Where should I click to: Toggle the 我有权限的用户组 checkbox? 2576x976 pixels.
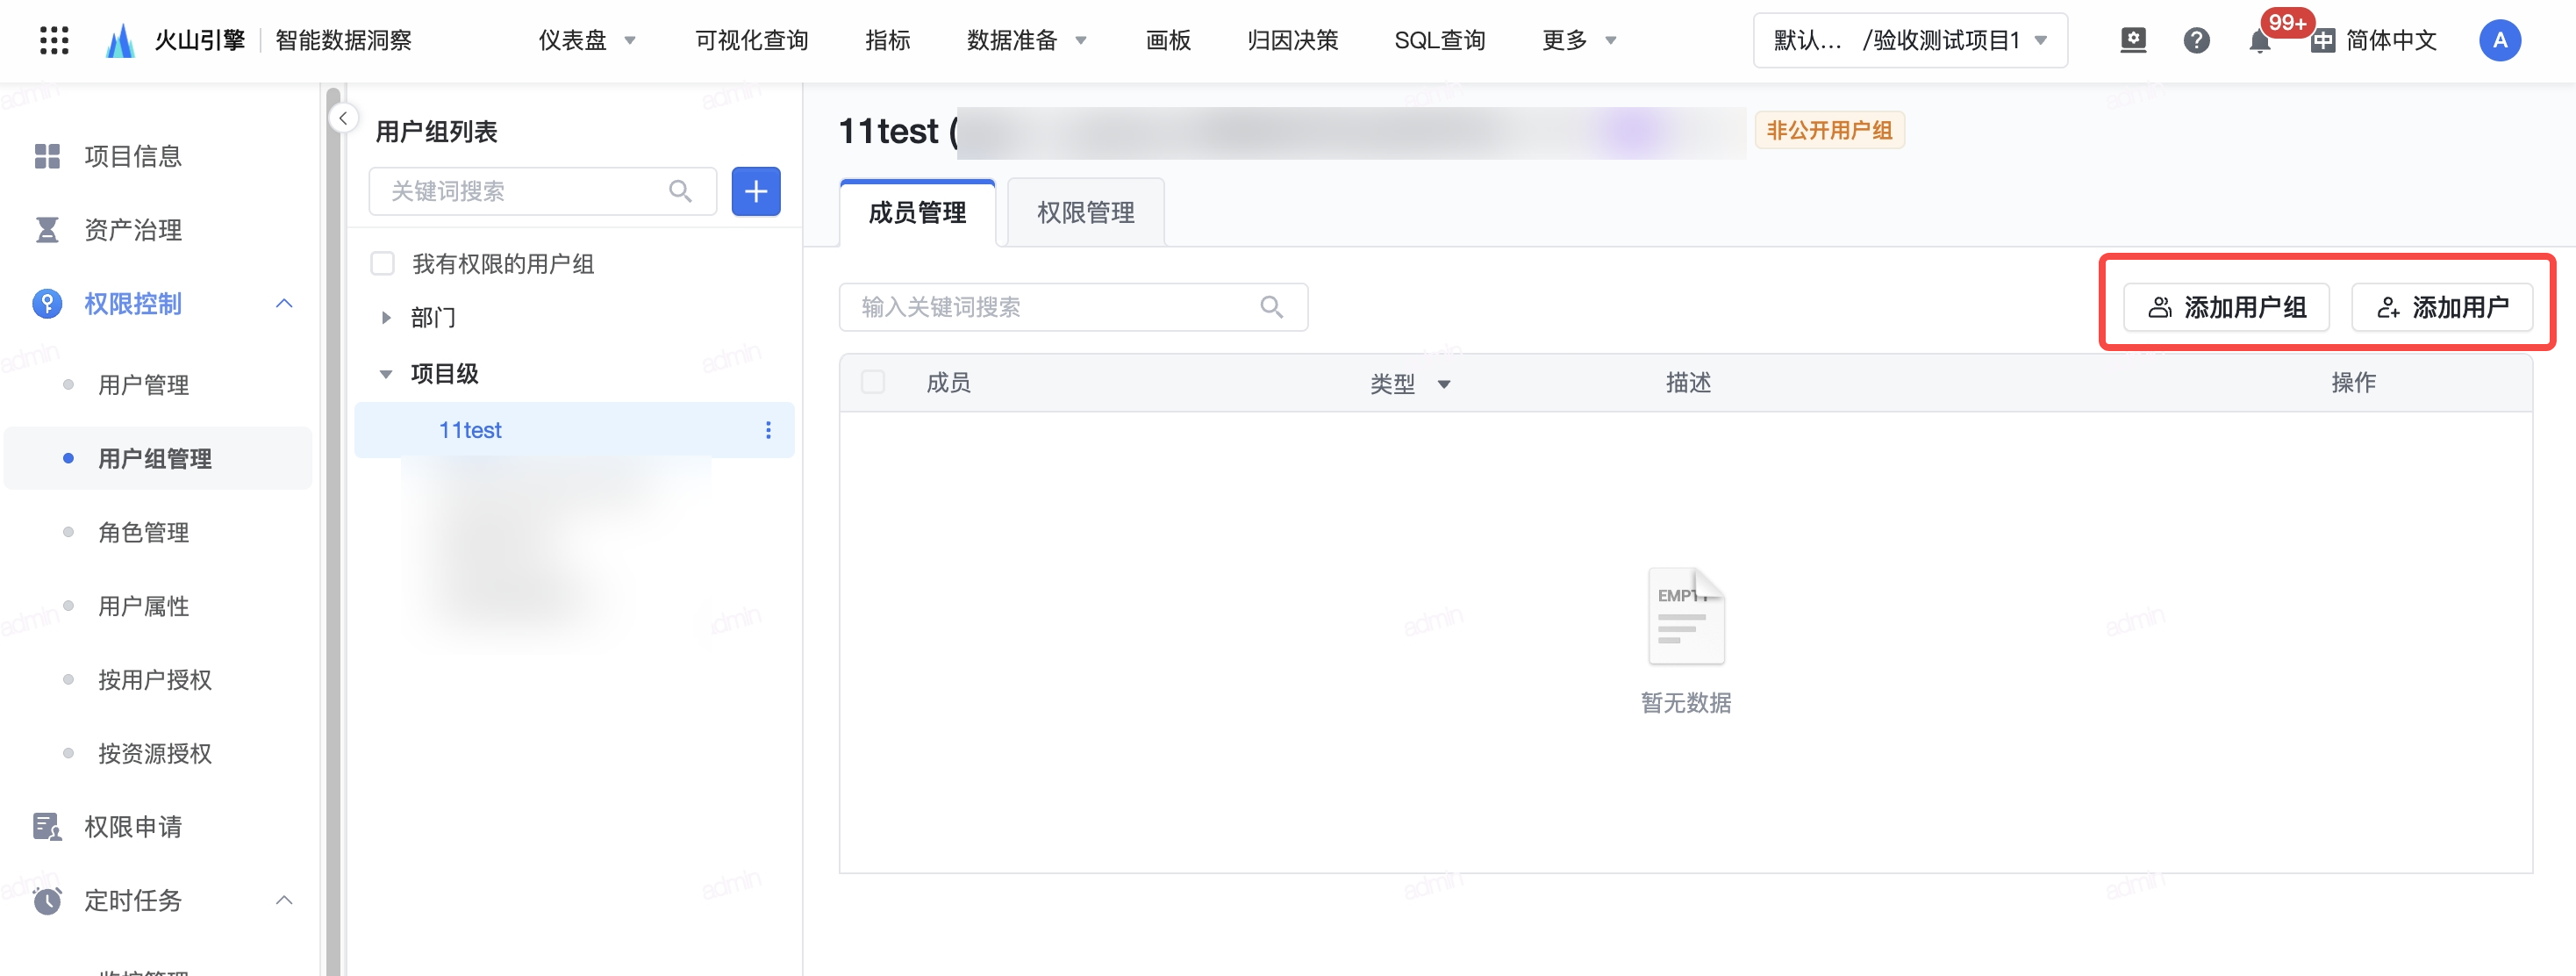coord(382,264)
